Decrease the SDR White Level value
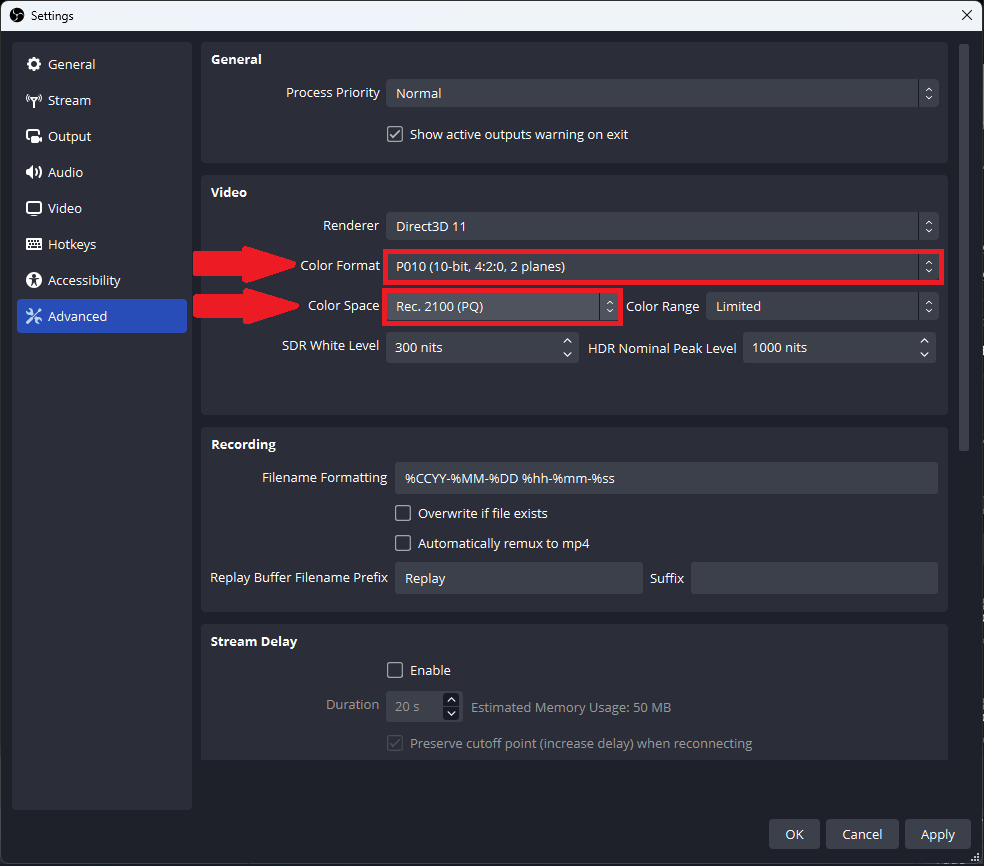The image size is (984, 866). point(567,355)
